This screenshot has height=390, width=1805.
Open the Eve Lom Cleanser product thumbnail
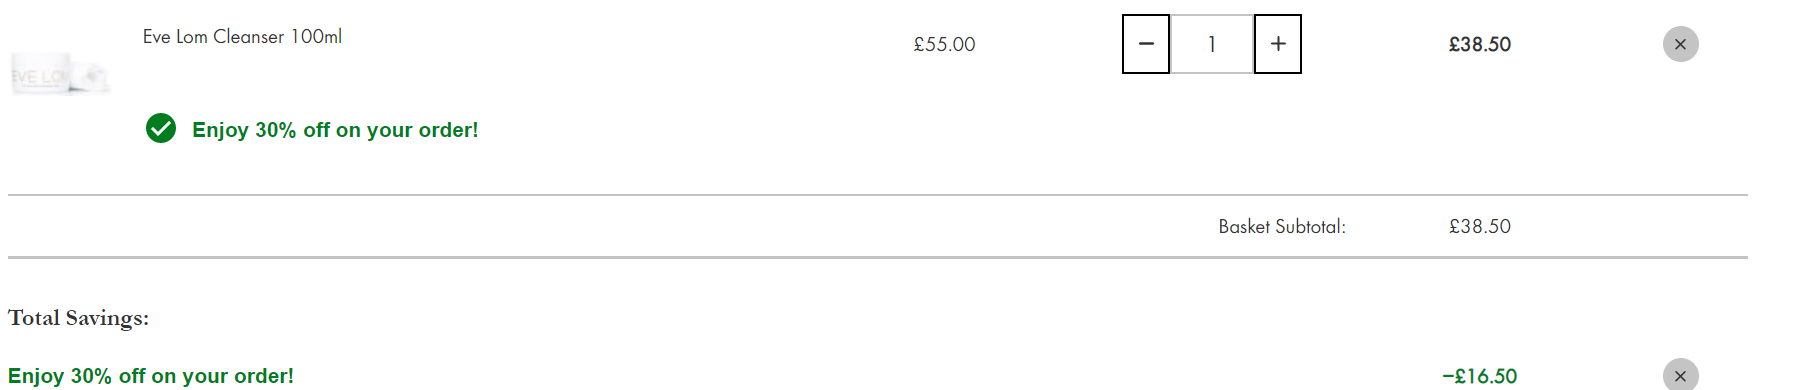pos(60,74)
